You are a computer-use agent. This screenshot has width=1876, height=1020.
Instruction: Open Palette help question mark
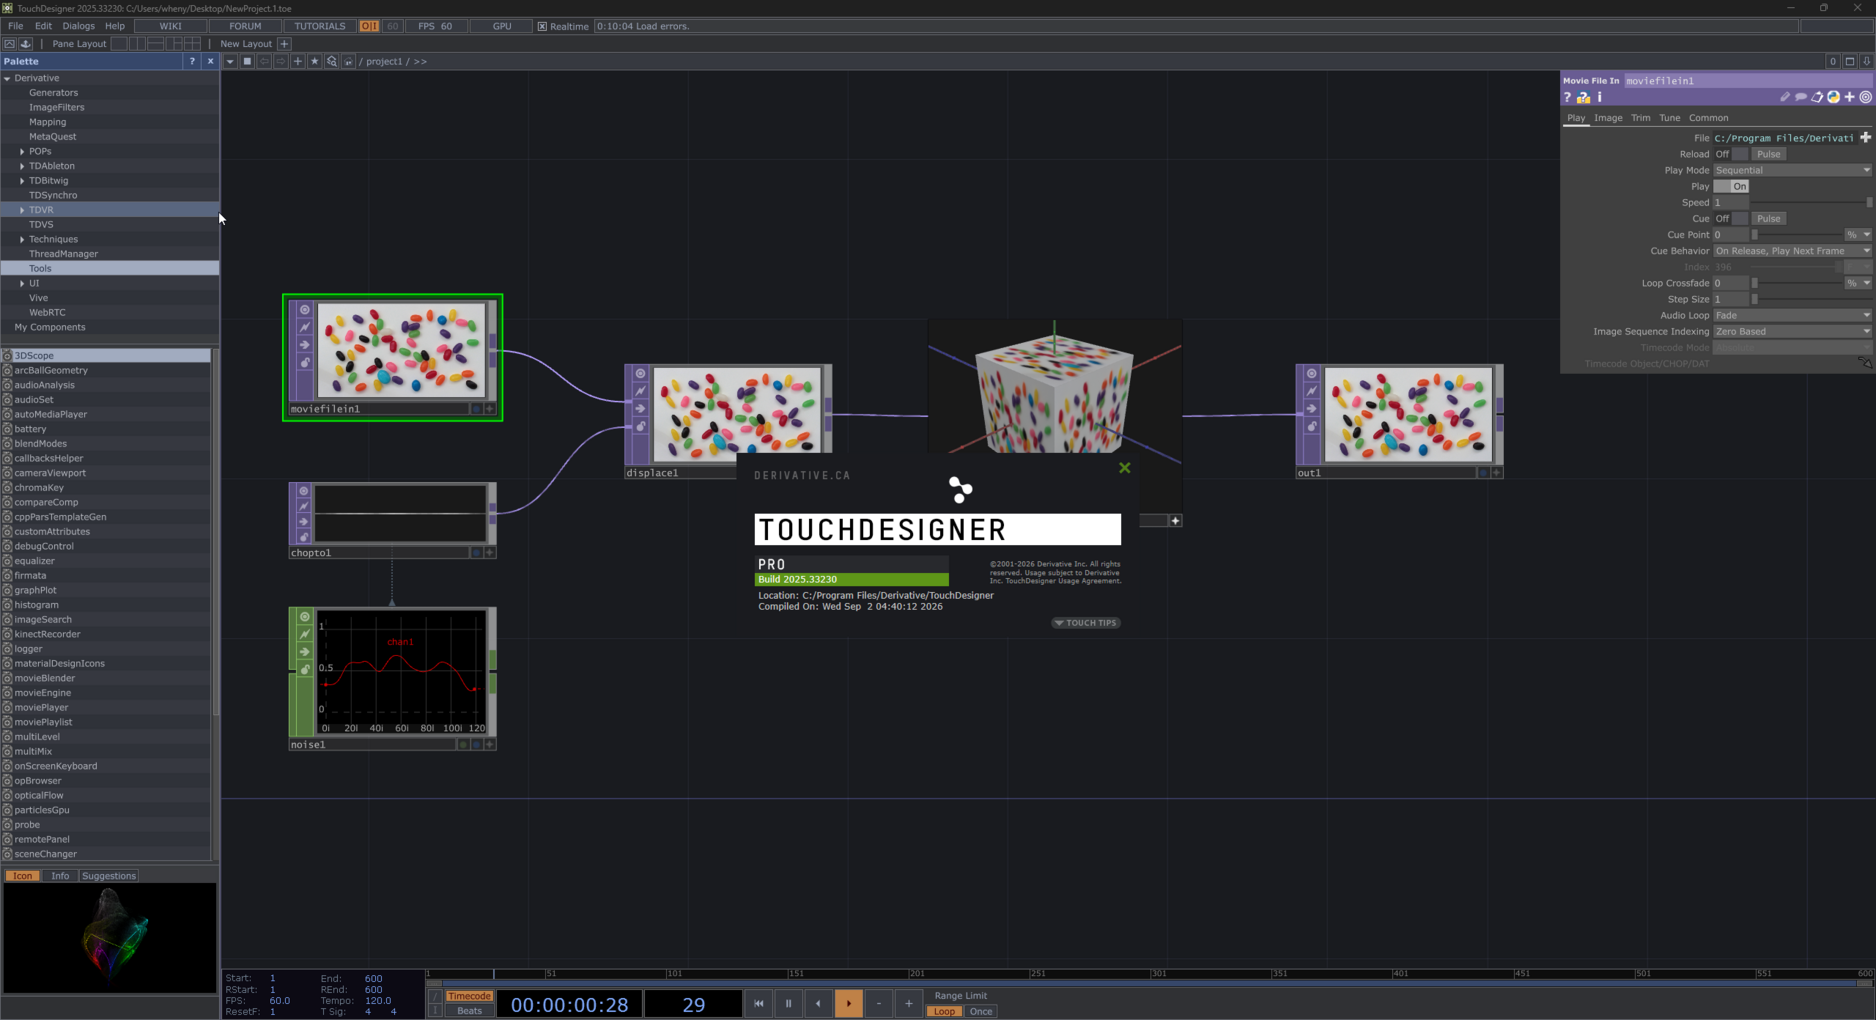pyautogui.click(x=192, y=61)
